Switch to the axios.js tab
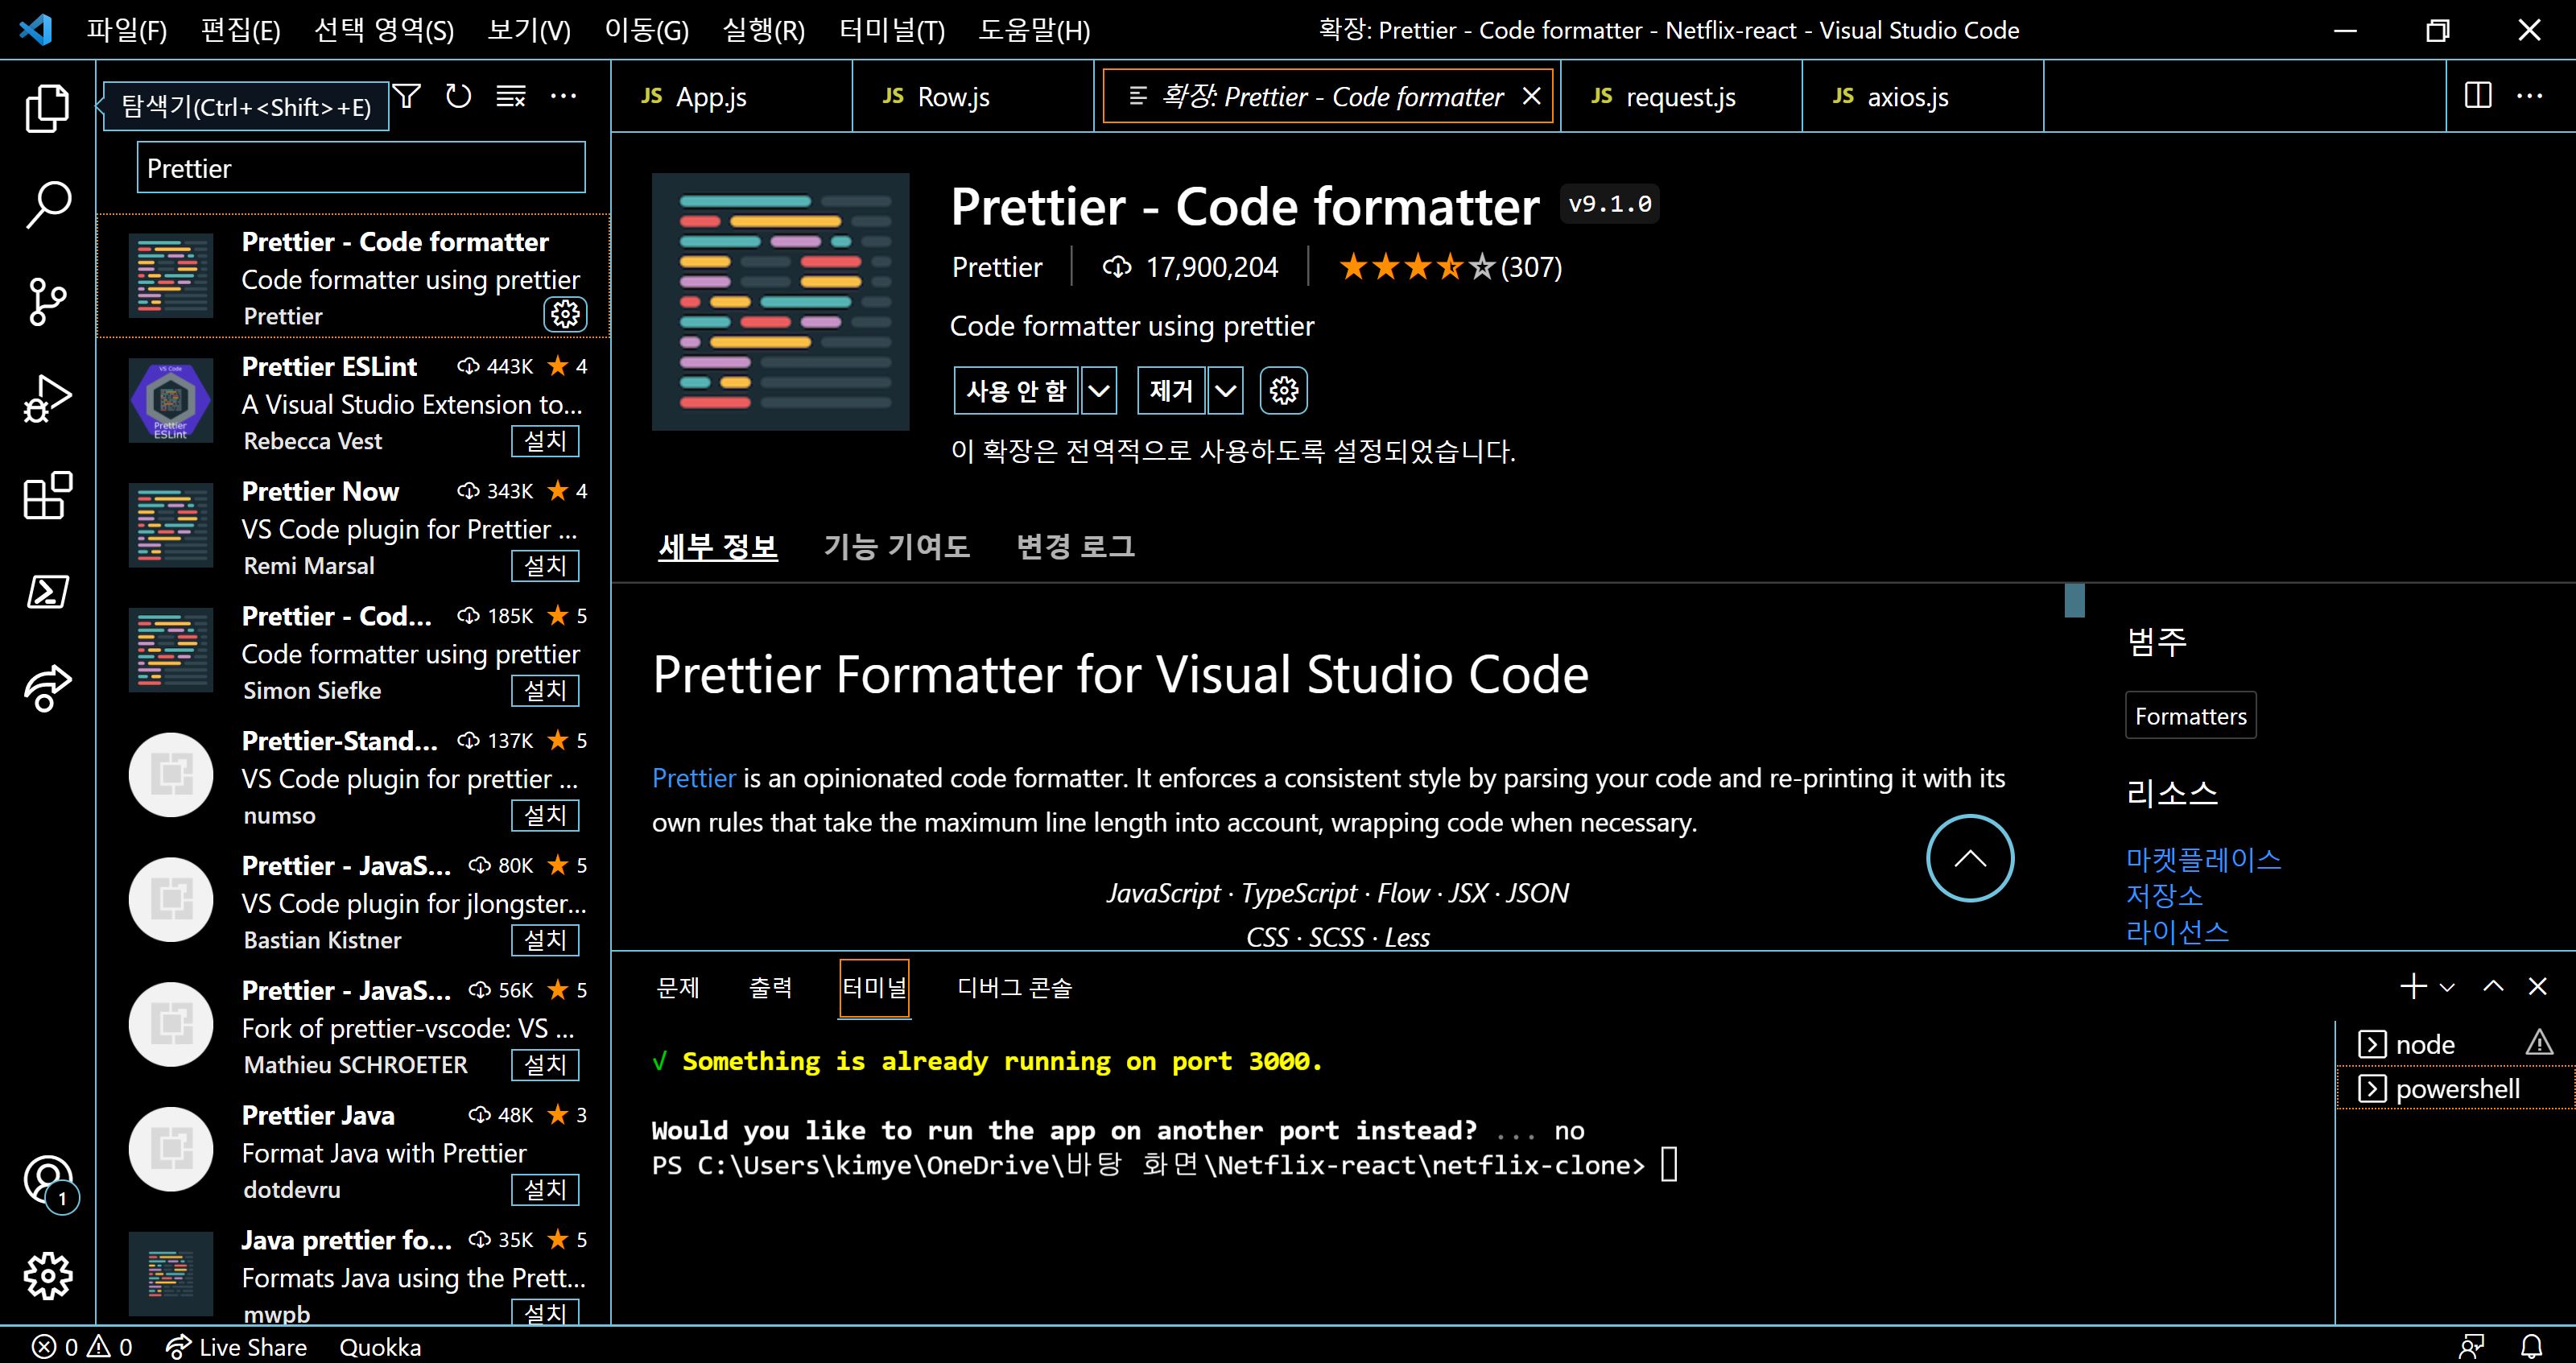The image size is (2576, 1363). point(1923,96)
